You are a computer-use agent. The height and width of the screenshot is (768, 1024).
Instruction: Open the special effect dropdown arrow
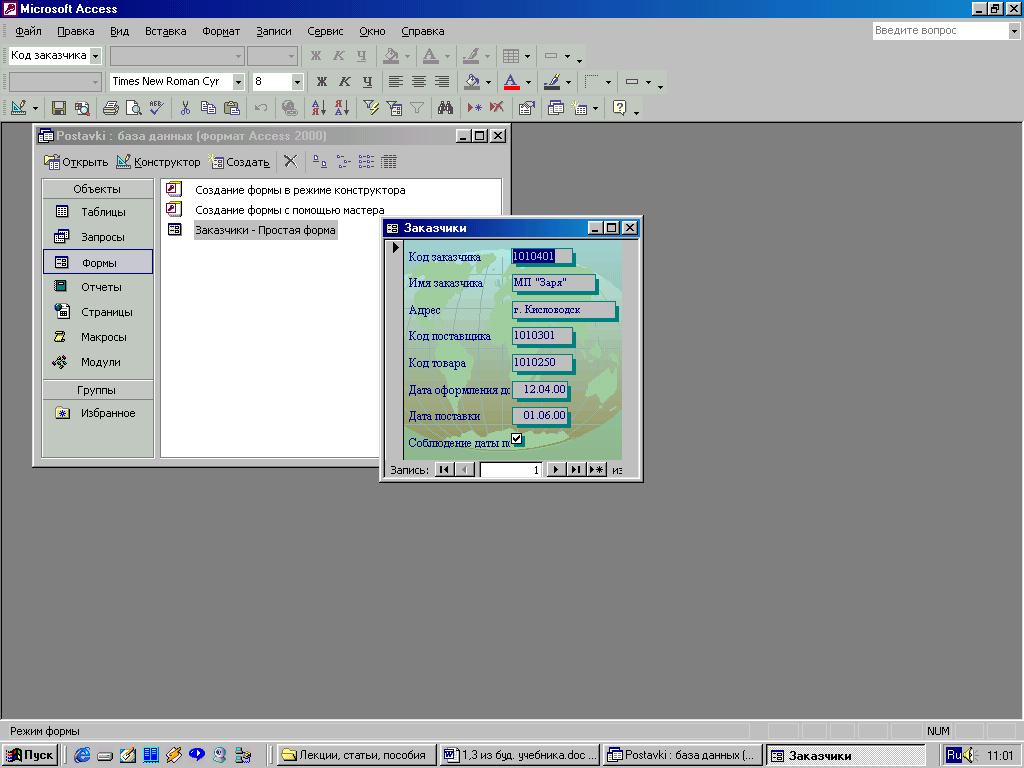point(648,82)
